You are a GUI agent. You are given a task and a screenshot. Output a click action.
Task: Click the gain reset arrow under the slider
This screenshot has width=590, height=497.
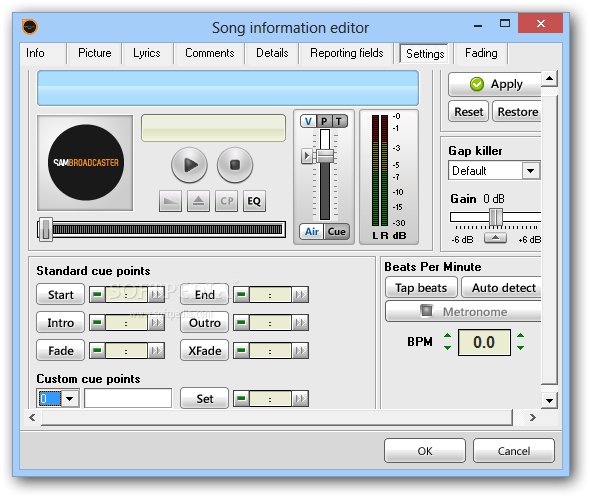coord(495,238)
